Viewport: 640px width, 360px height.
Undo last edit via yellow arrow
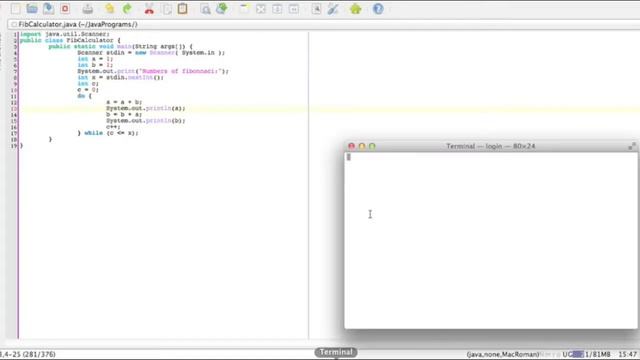(x=109, y=9)
